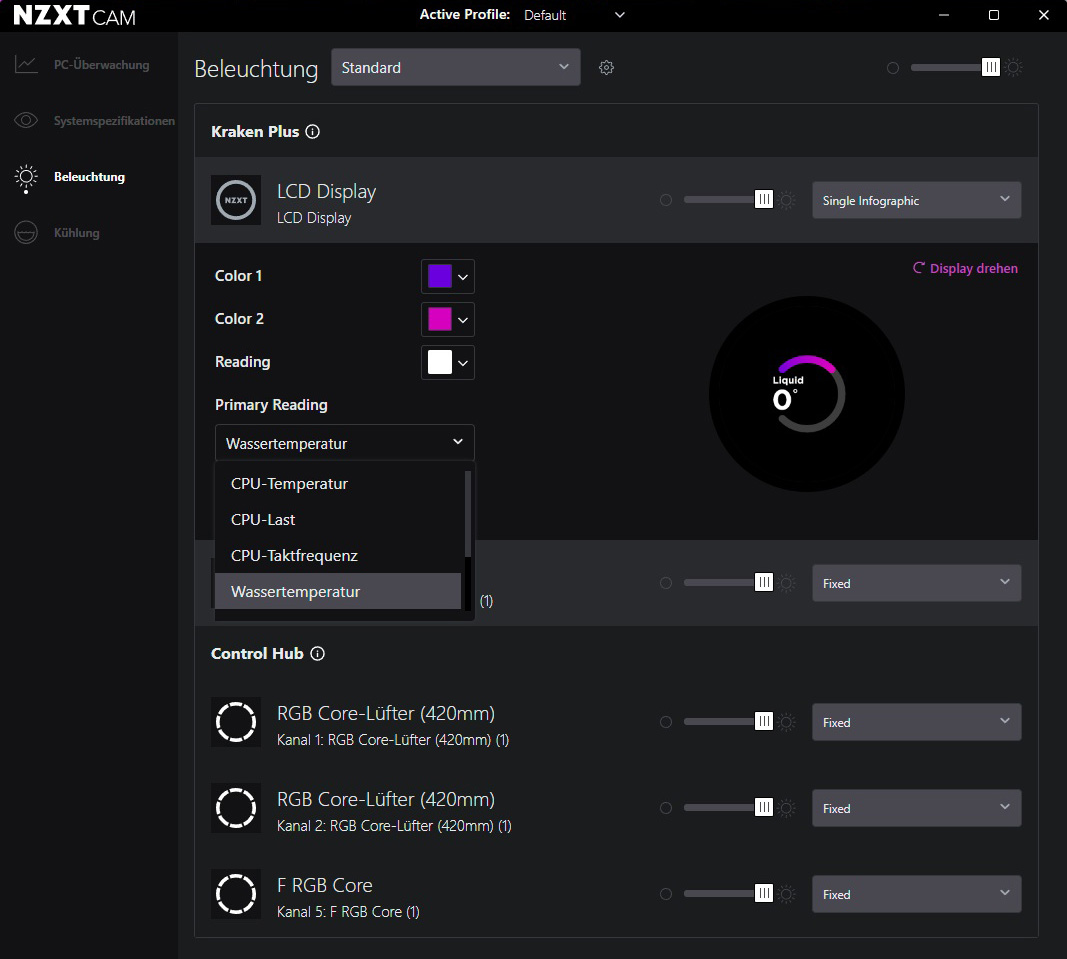Expand the Color 1 picker arrow
Image resolution: width=1067 pixels, height=959 pixels.
(x=463, y=277)
